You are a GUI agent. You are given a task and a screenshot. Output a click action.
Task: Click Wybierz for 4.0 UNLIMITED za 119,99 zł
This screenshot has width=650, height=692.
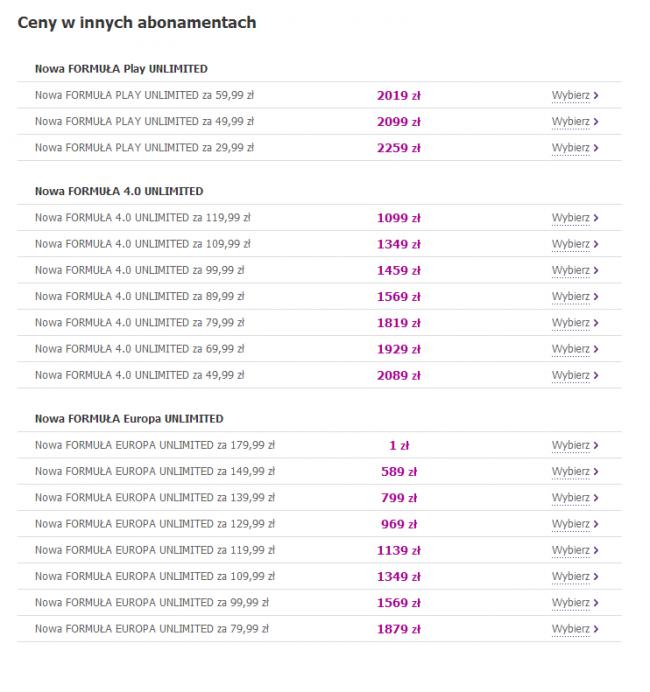575,218
